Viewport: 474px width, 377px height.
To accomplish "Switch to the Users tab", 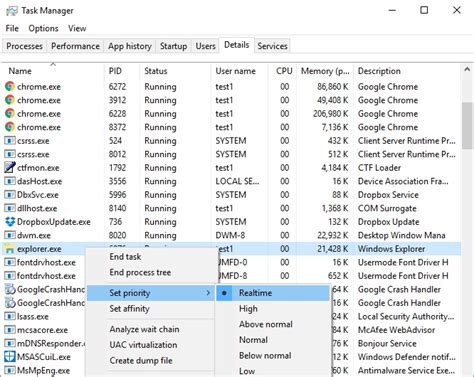I will (205, 46).
